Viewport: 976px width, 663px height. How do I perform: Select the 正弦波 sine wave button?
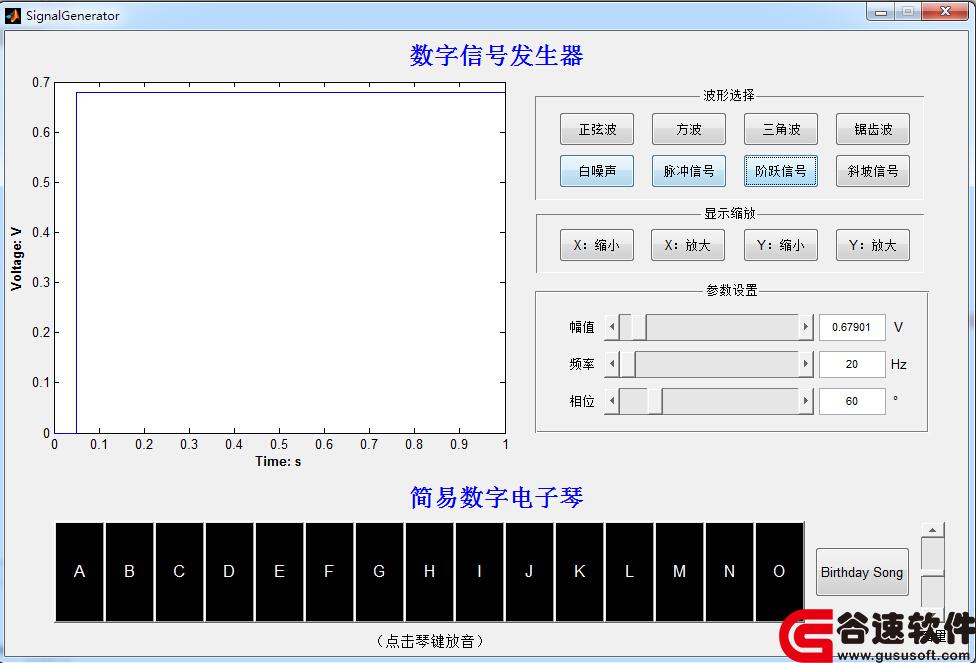[597, 129]
